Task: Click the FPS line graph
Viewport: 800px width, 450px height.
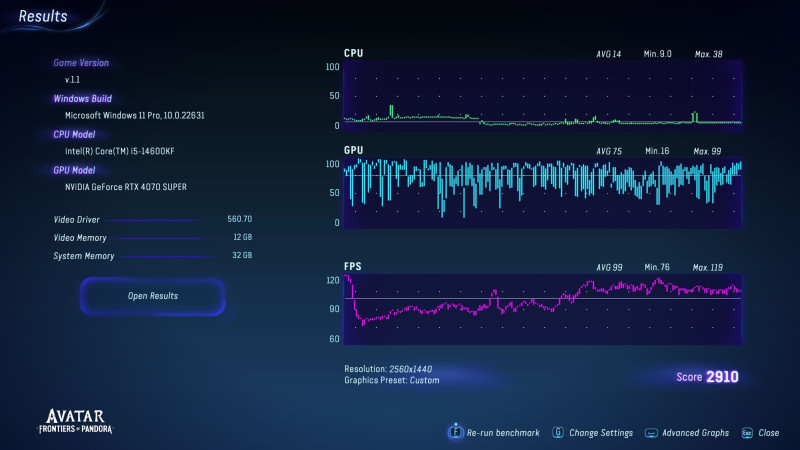Action: point(543,309)
